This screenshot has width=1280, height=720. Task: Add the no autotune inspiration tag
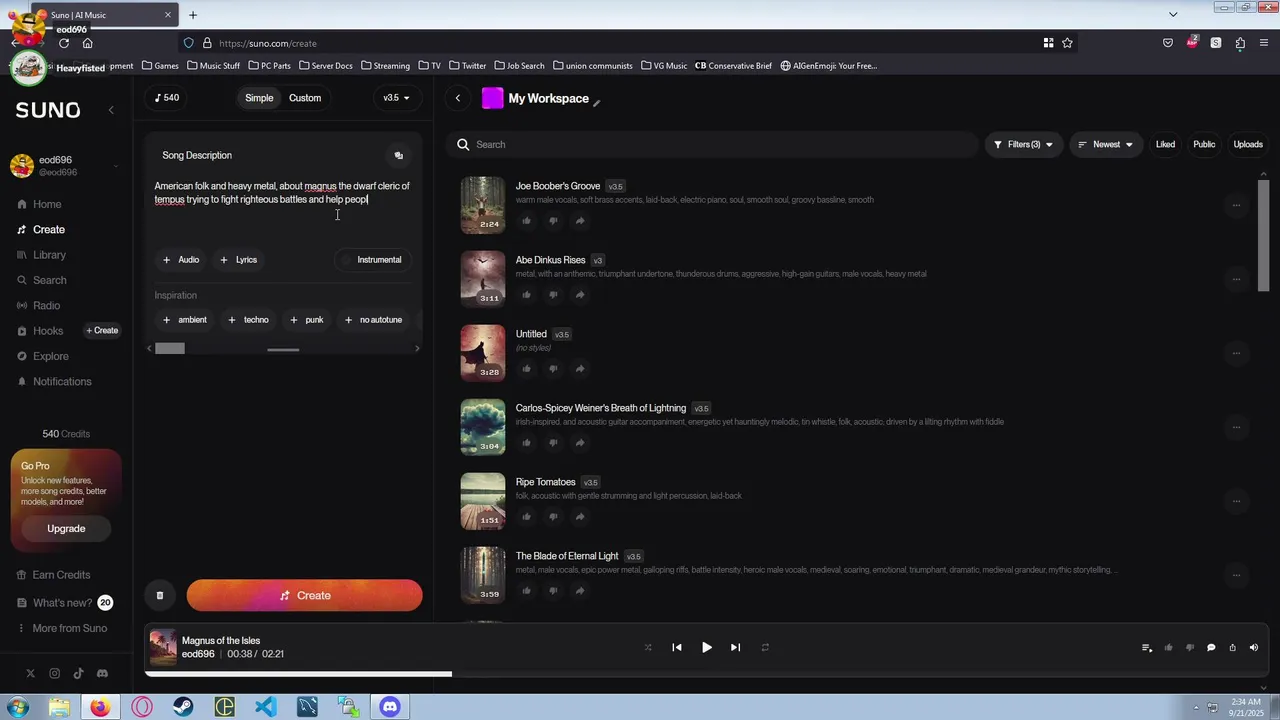coord(373,320)
